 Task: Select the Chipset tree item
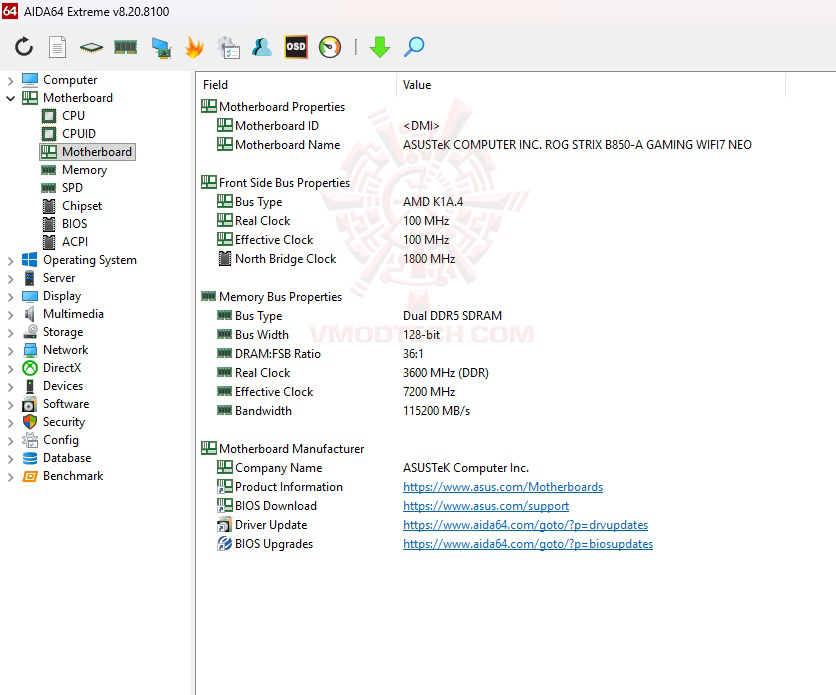coord(82,206)
